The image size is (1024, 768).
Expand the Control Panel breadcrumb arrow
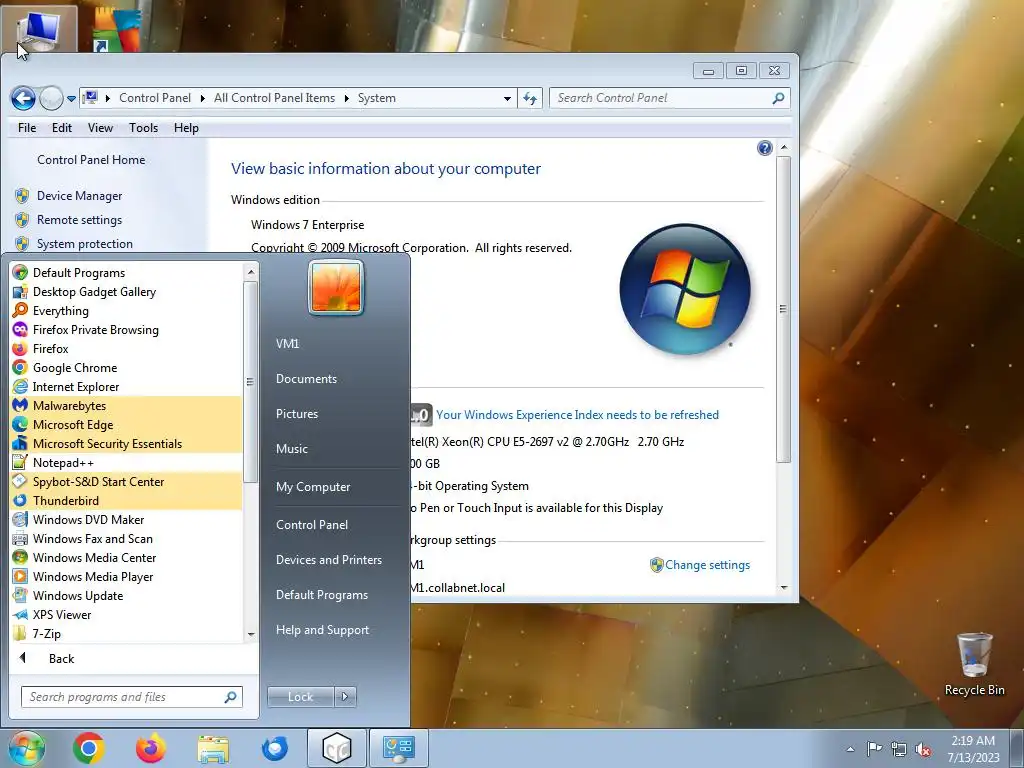(202, 98)
